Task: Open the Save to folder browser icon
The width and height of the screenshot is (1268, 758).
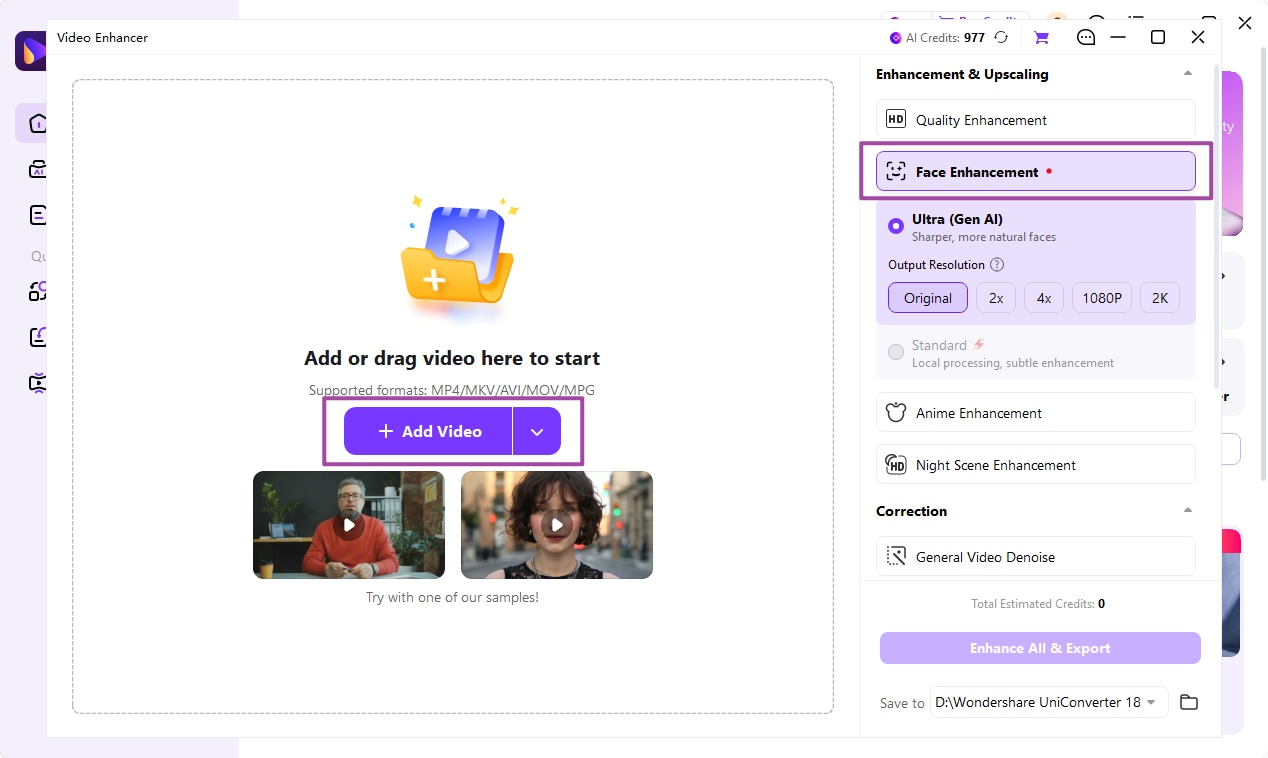Action: [x=1189, y=702]
